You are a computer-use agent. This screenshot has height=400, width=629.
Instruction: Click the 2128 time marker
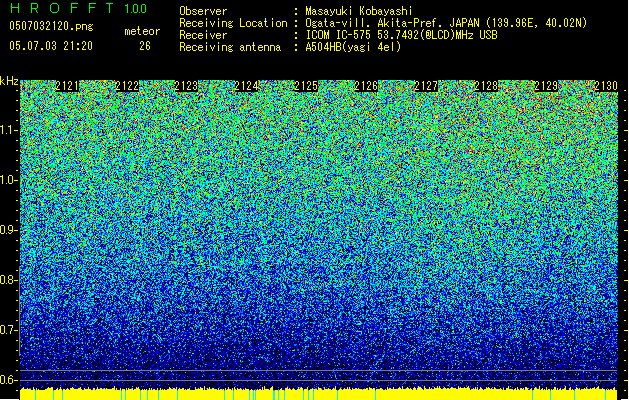(x=486, y=86)
